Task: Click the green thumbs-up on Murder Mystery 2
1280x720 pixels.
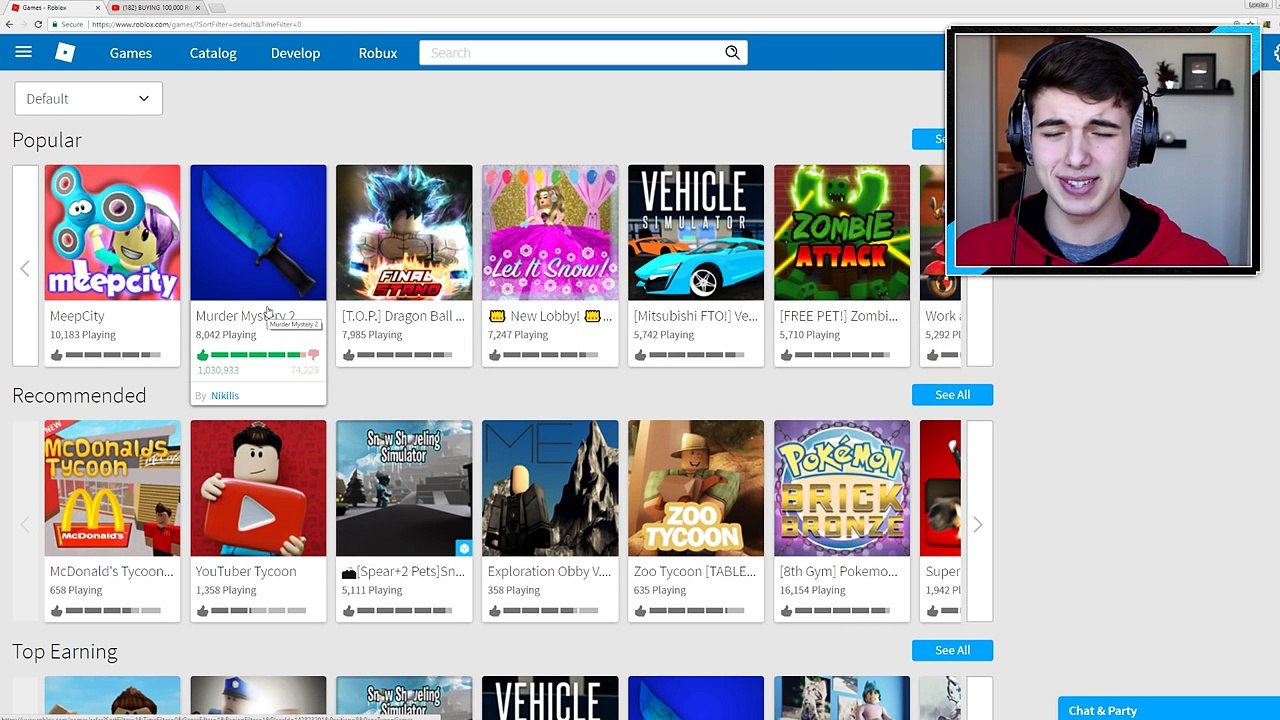Action: coord(203,355)
